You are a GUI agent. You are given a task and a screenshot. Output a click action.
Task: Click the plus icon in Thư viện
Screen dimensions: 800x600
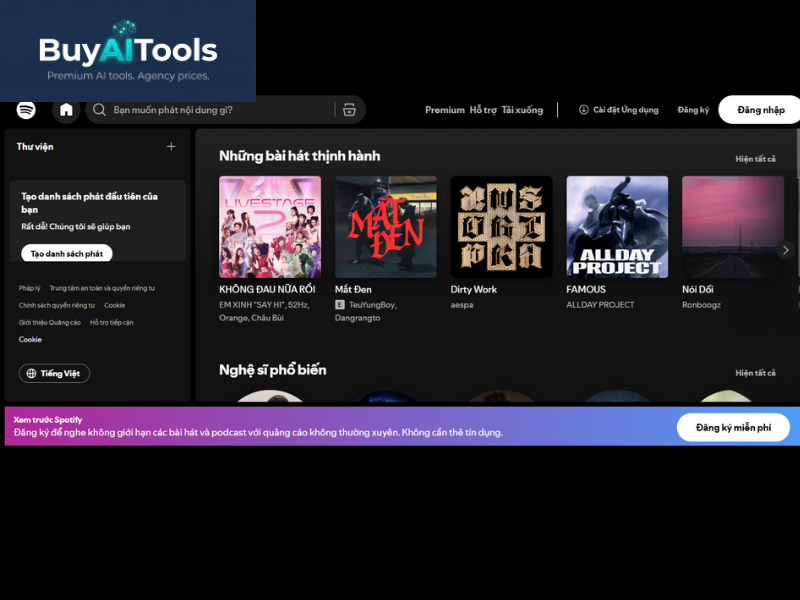171,147
